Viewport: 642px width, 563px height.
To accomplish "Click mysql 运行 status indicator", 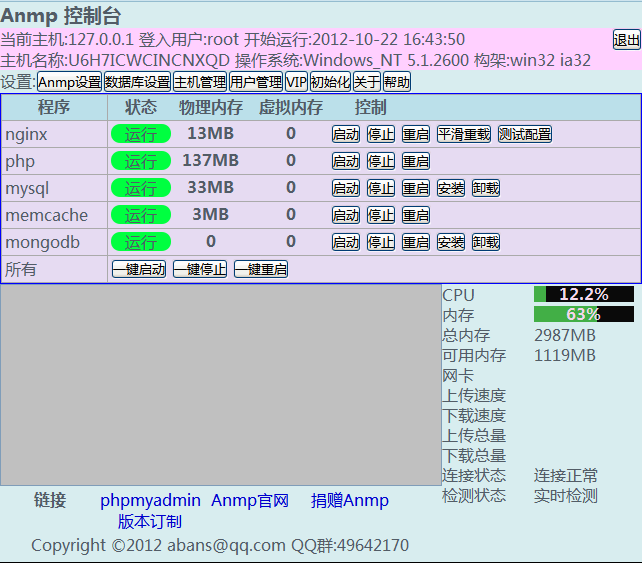I will (x=141, y=188).
